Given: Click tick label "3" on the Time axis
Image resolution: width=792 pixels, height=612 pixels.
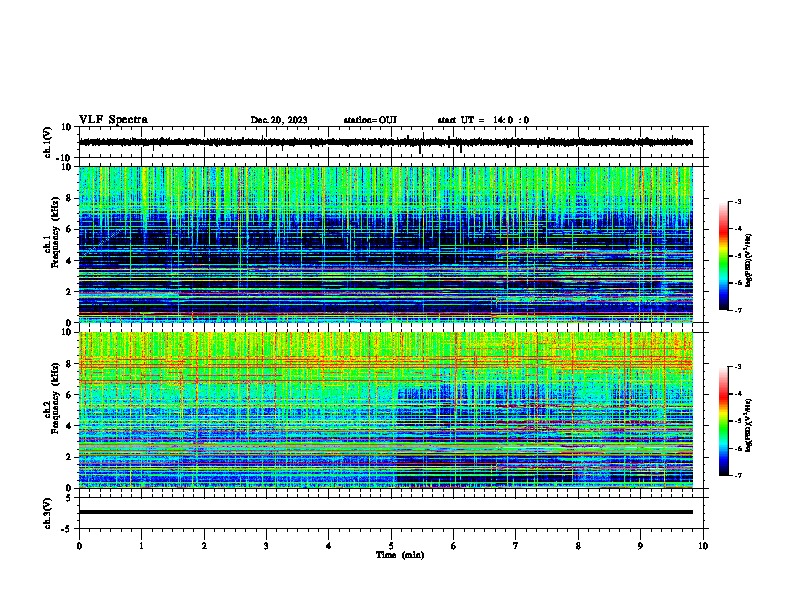Looking at the screenshot, I should click(266, 546).
